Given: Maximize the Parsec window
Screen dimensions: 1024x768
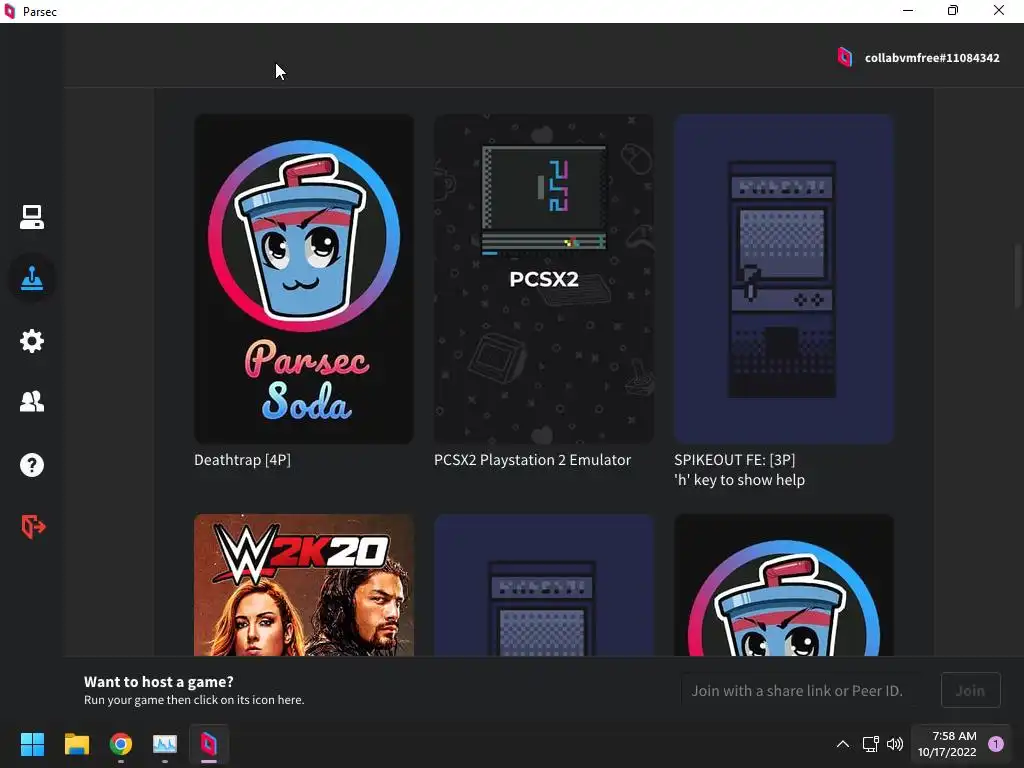Looking at the screenshot, I should tap(953, 10).
